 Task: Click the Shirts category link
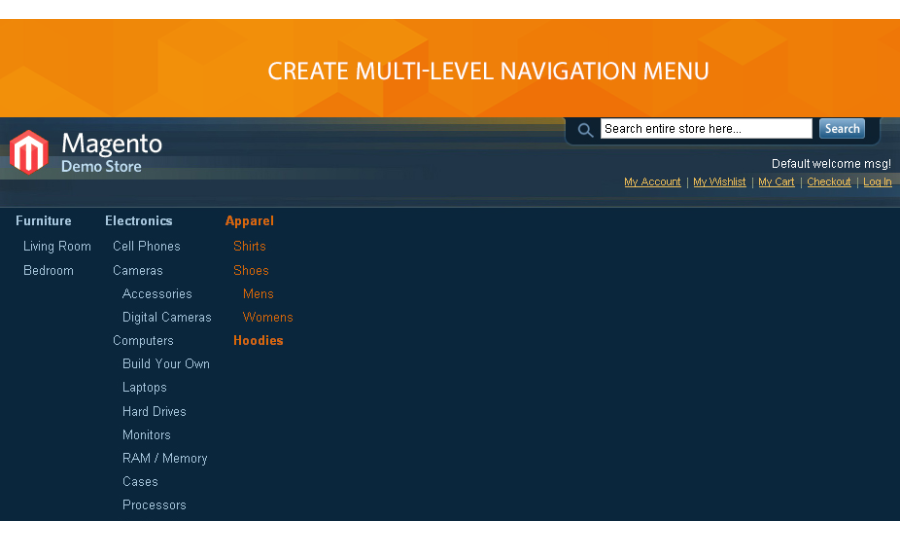[249, 246]
